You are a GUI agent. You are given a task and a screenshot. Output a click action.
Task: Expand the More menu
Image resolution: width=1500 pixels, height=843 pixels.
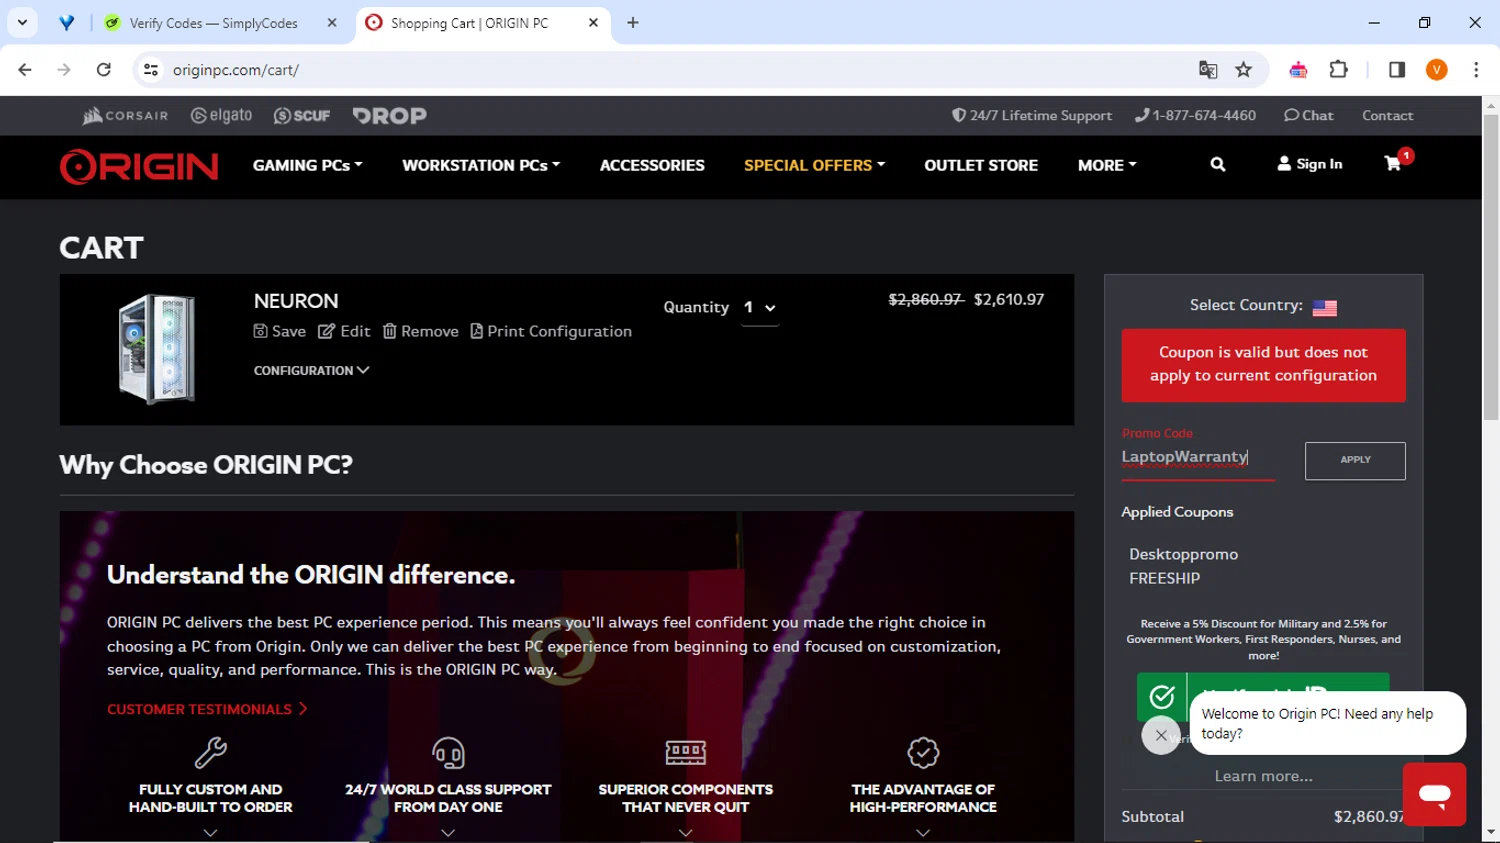(1107, 166)
